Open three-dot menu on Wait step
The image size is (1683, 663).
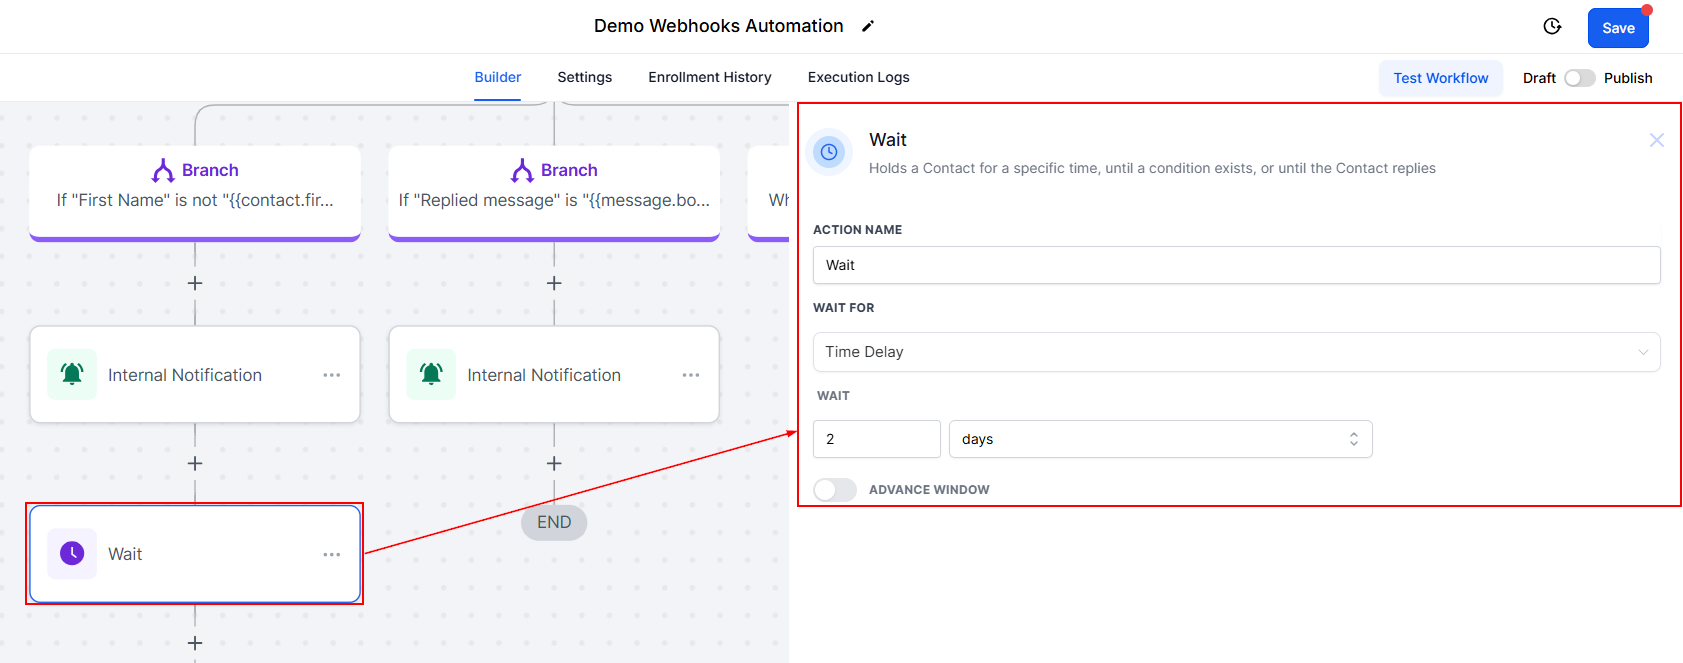[x=332, y=554]
